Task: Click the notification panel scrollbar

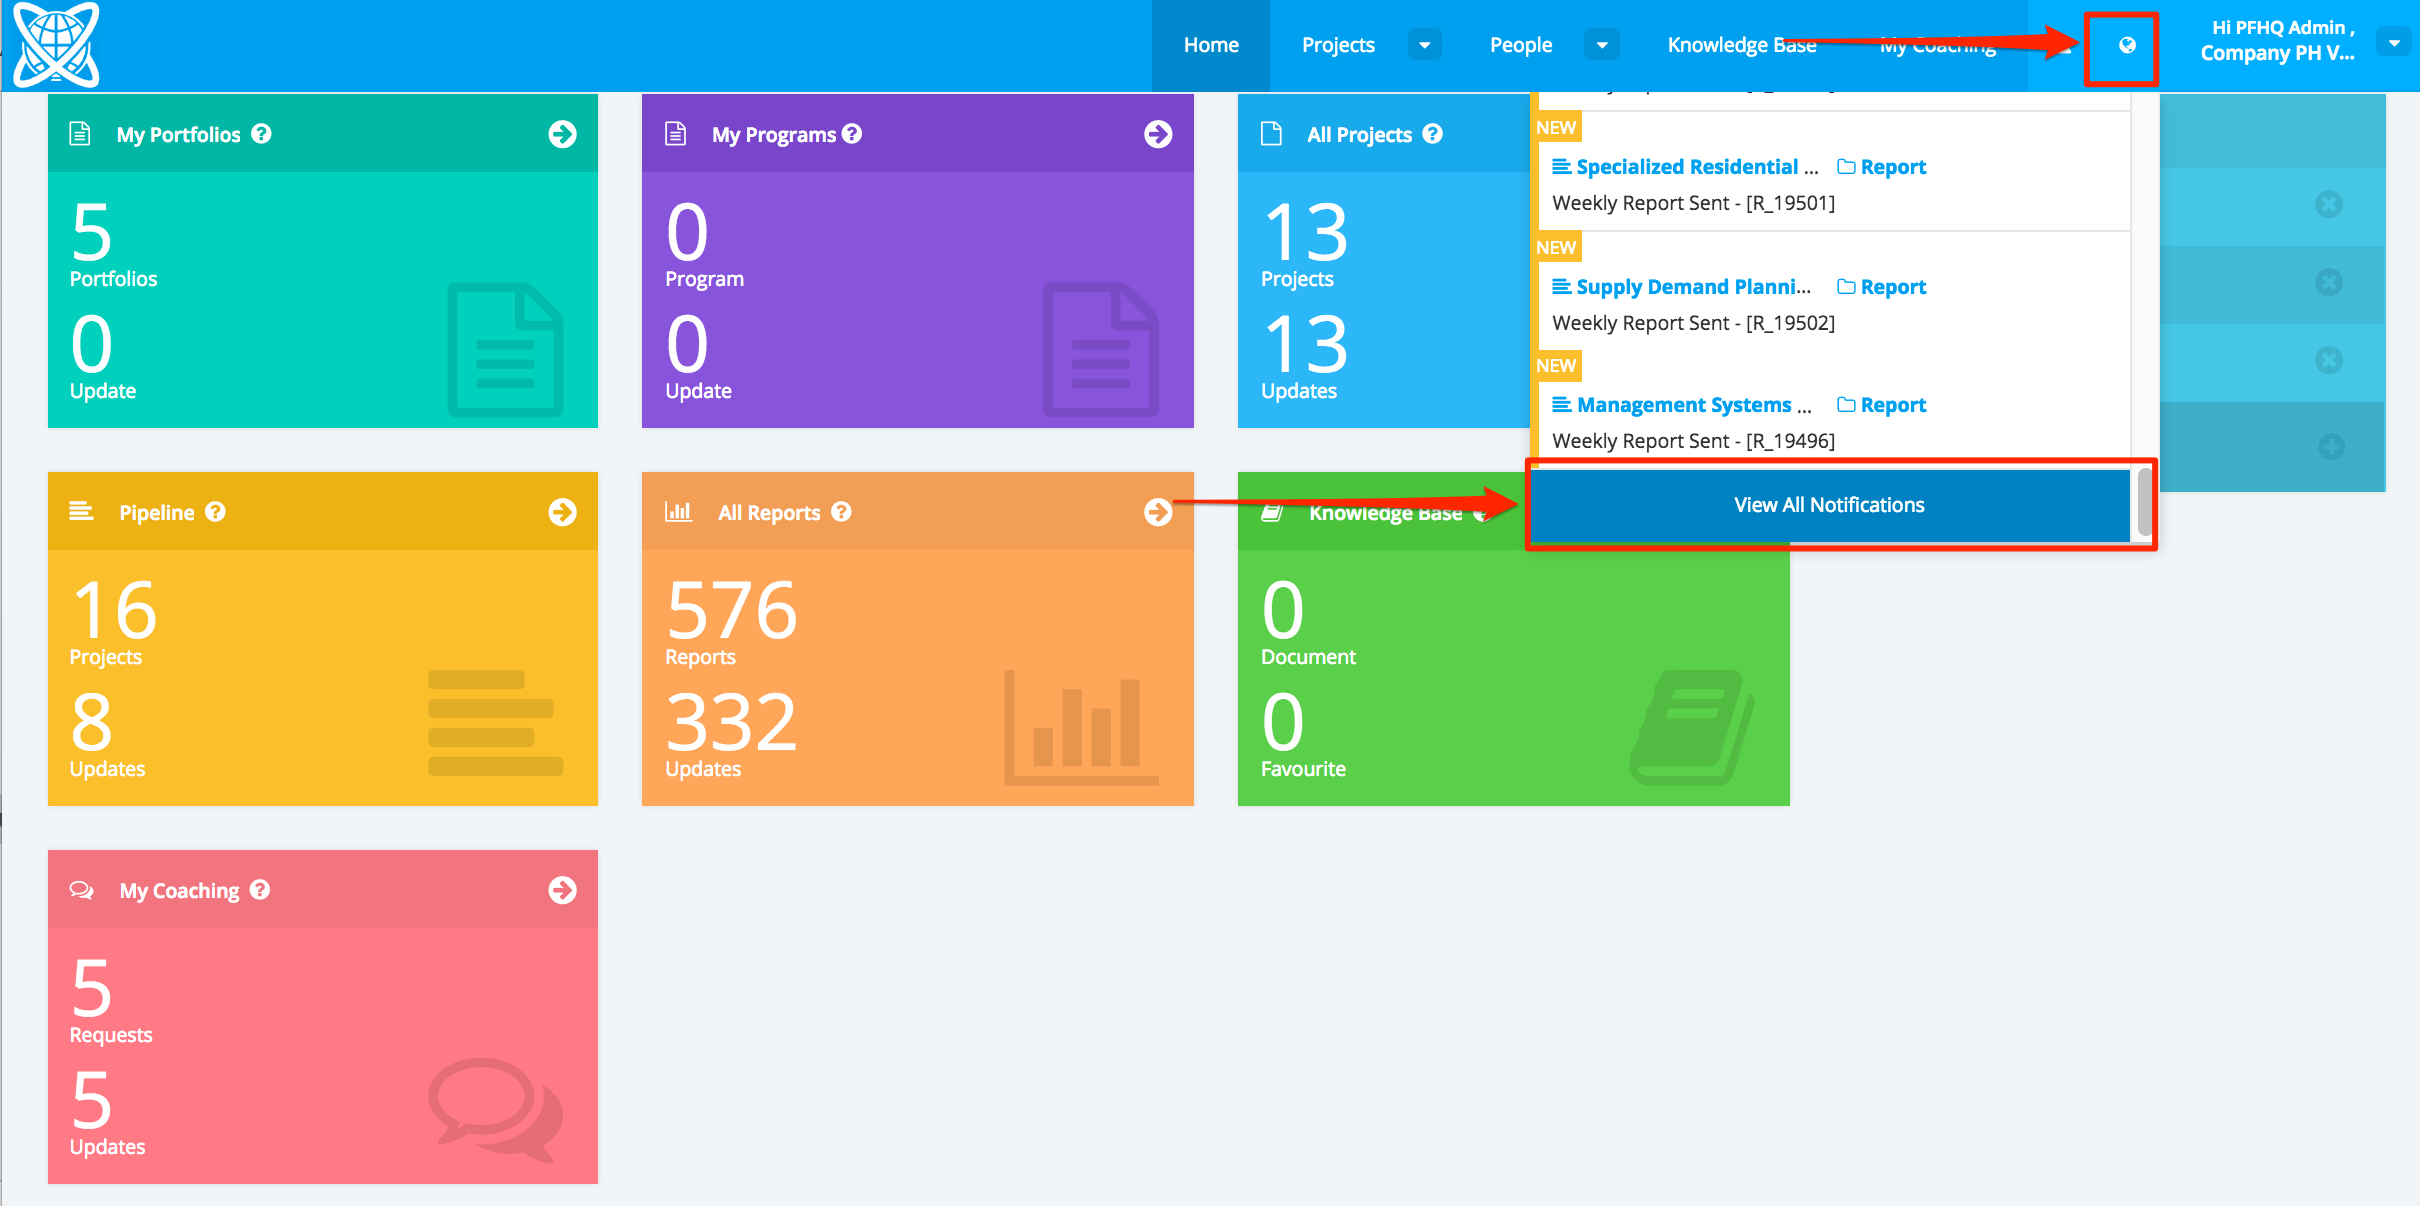Action: [2143, 502]
